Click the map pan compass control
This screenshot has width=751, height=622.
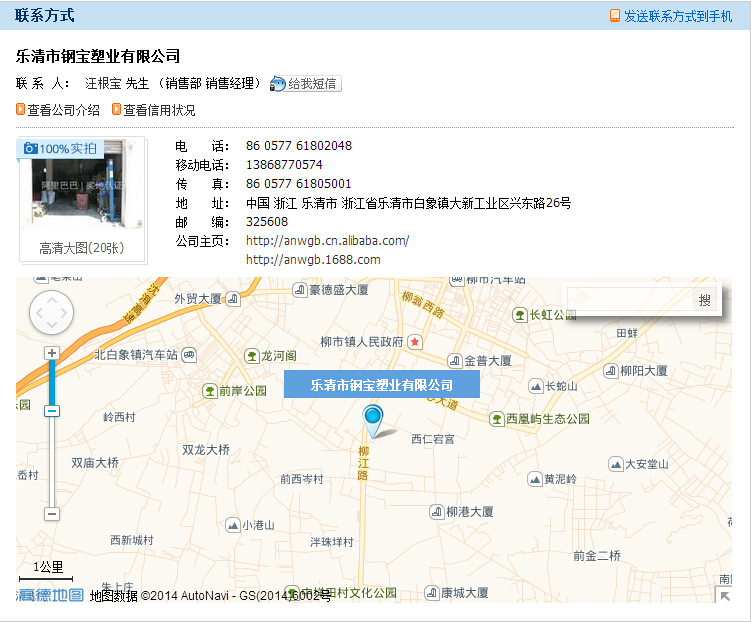(51, 313)
